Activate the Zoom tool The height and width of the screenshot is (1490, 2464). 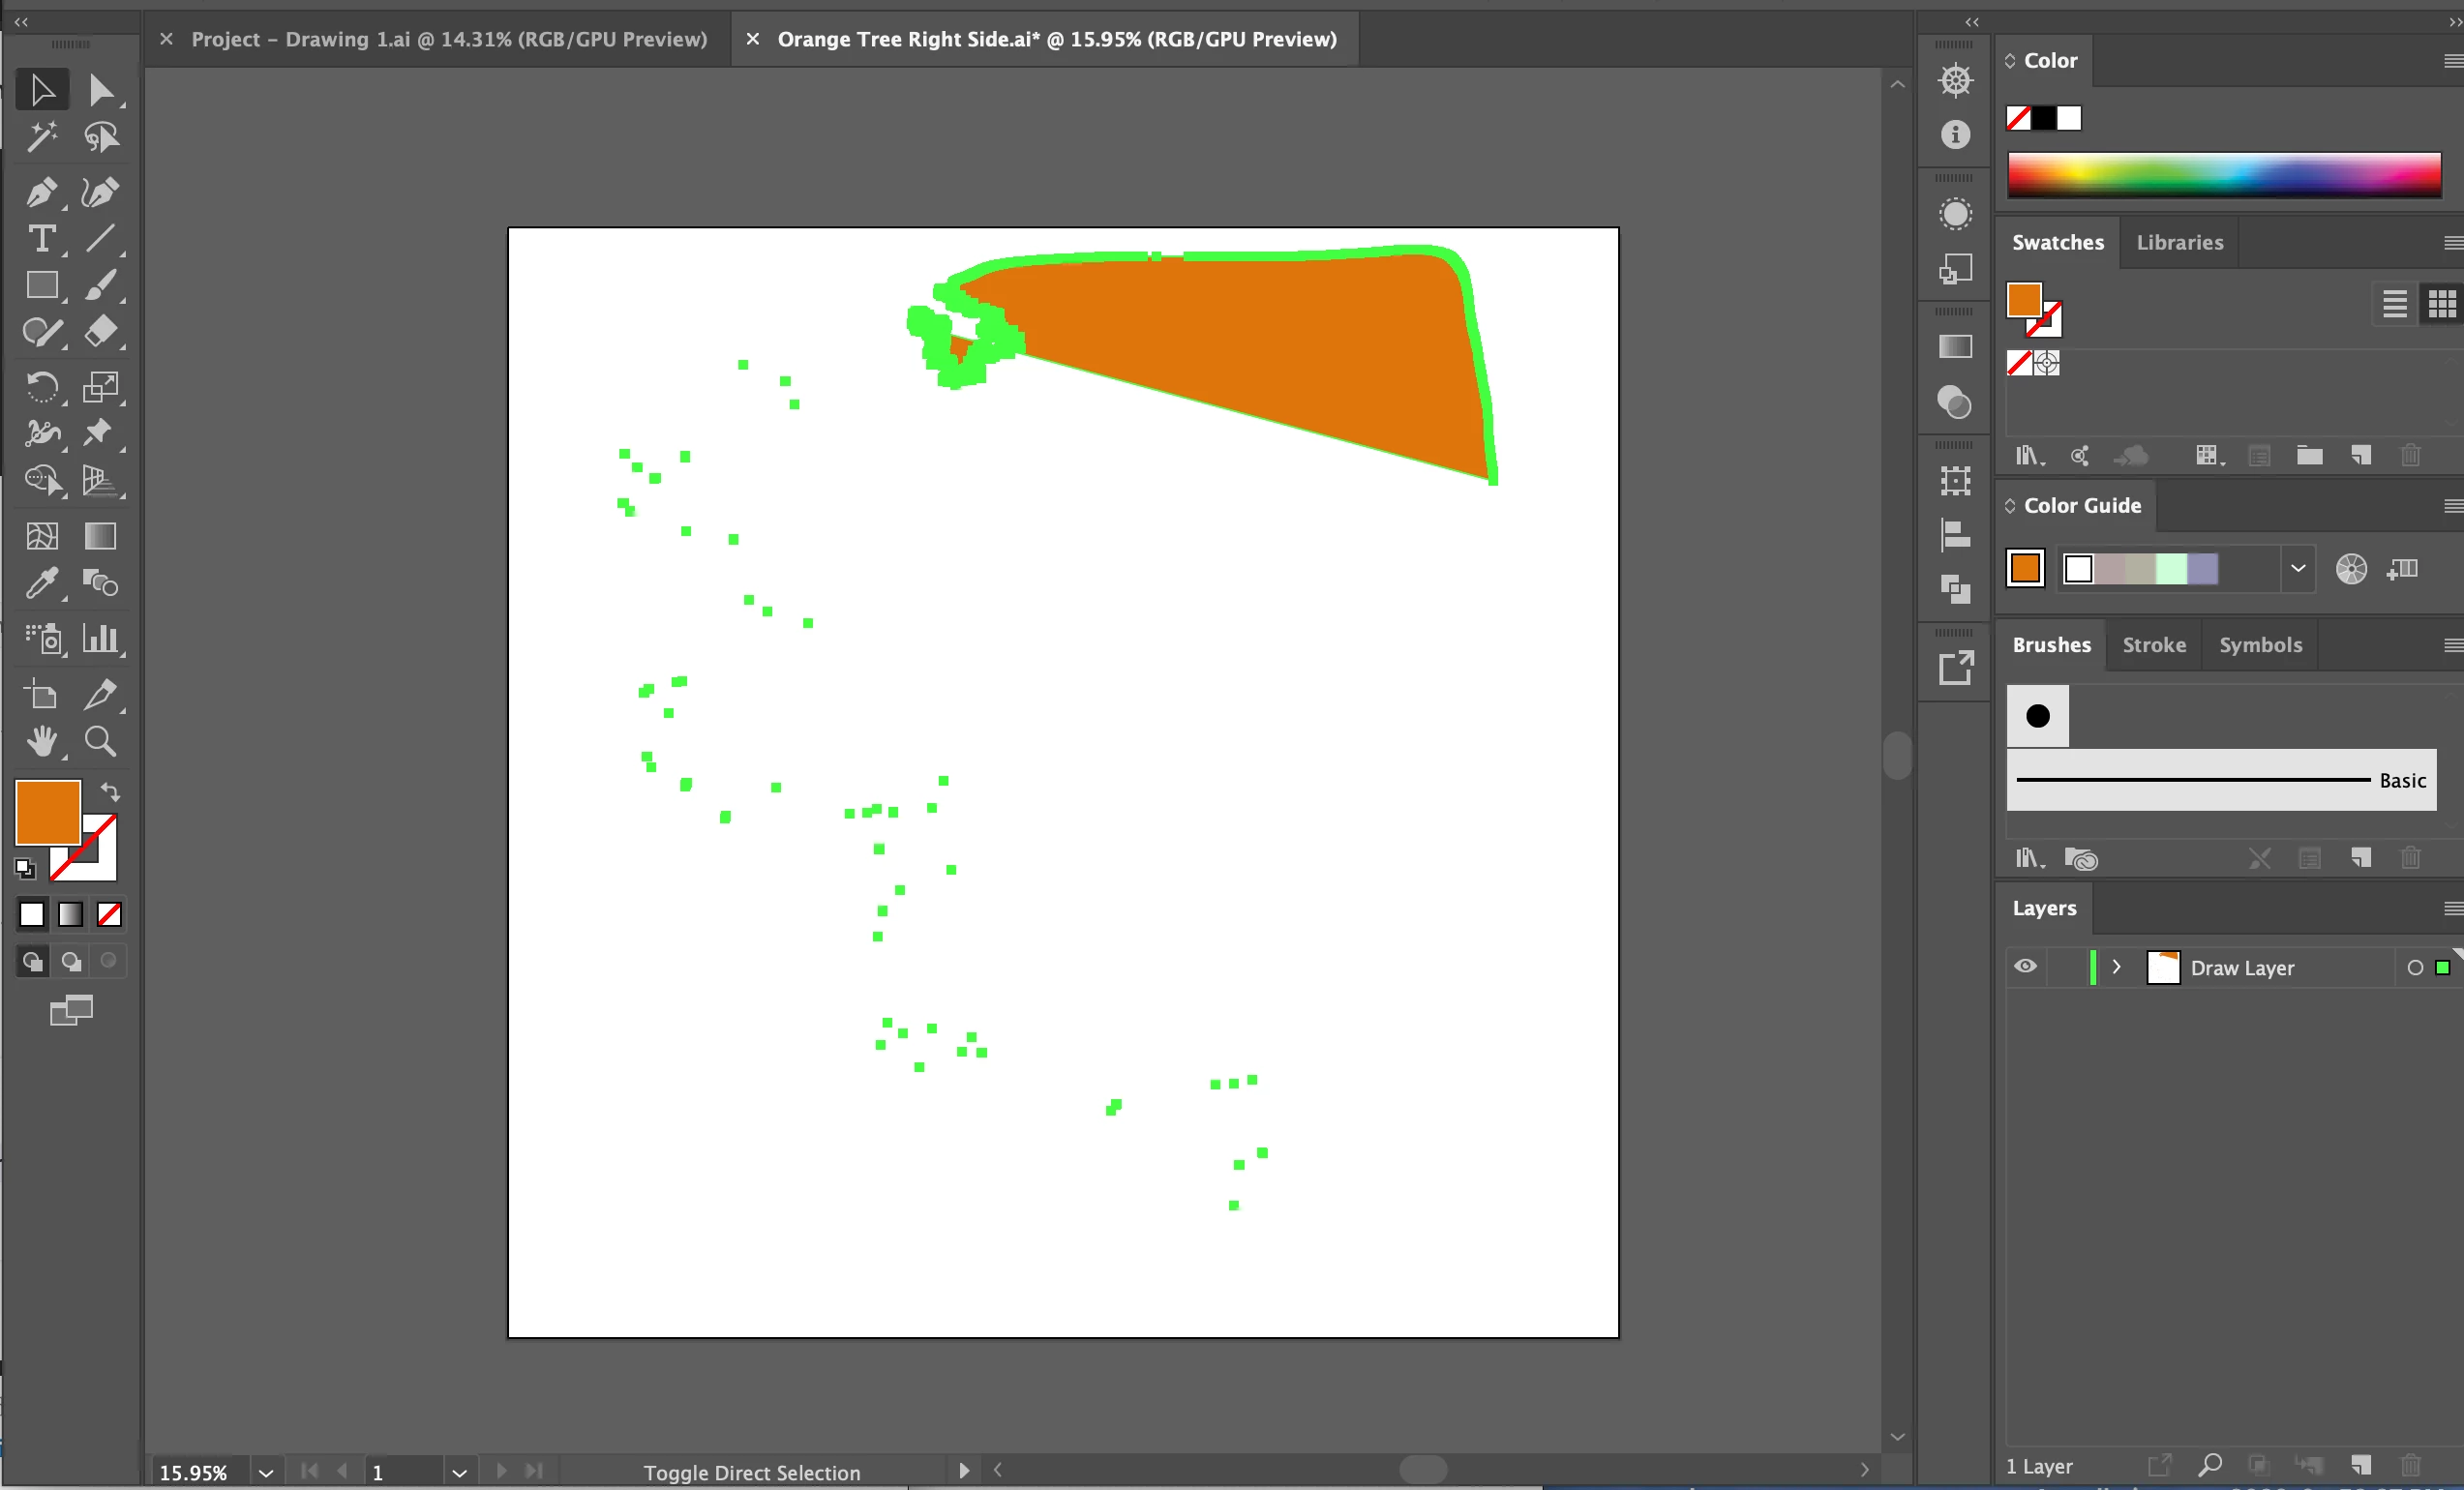(x=100, y=741)
